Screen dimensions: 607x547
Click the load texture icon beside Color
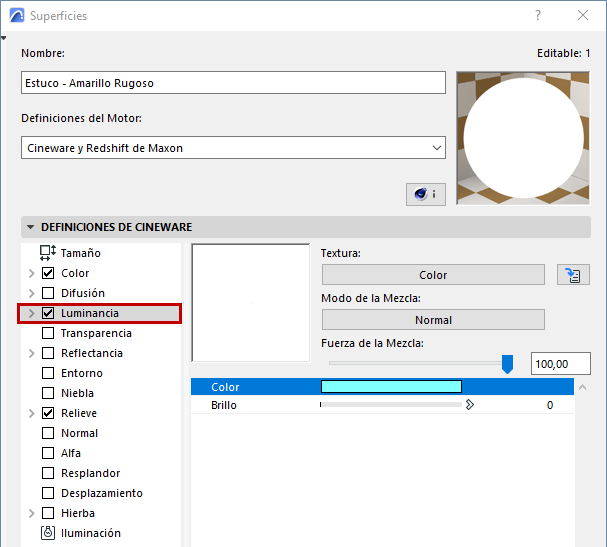coord(571,275)
